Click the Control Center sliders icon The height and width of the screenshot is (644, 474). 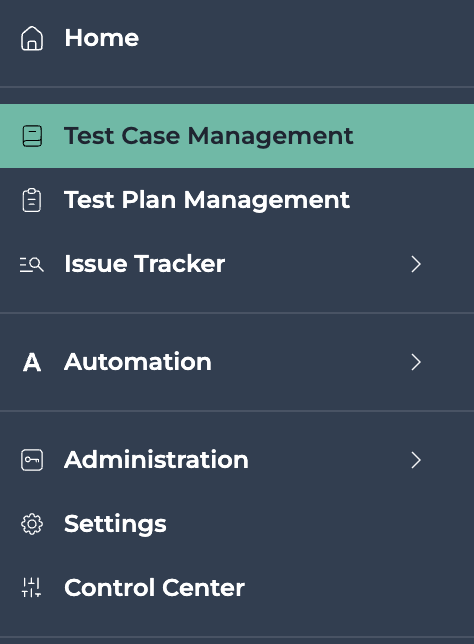32,588
